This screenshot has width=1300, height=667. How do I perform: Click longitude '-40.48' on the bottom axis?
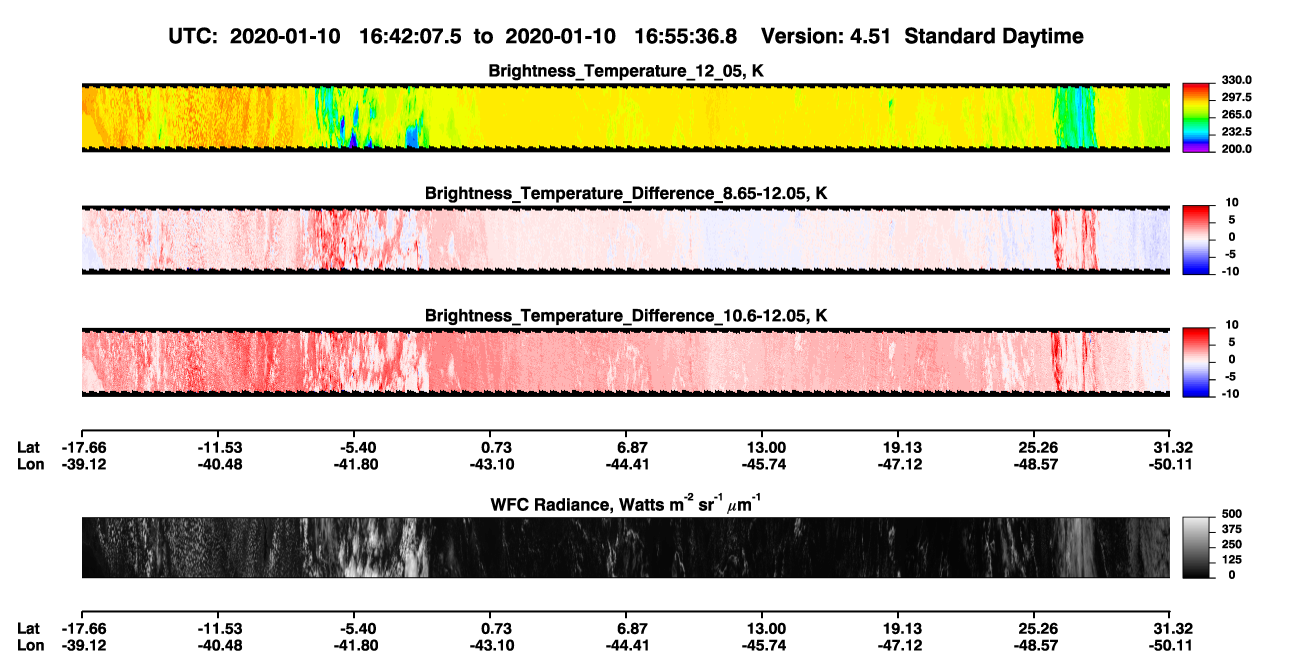pos(221,646)
